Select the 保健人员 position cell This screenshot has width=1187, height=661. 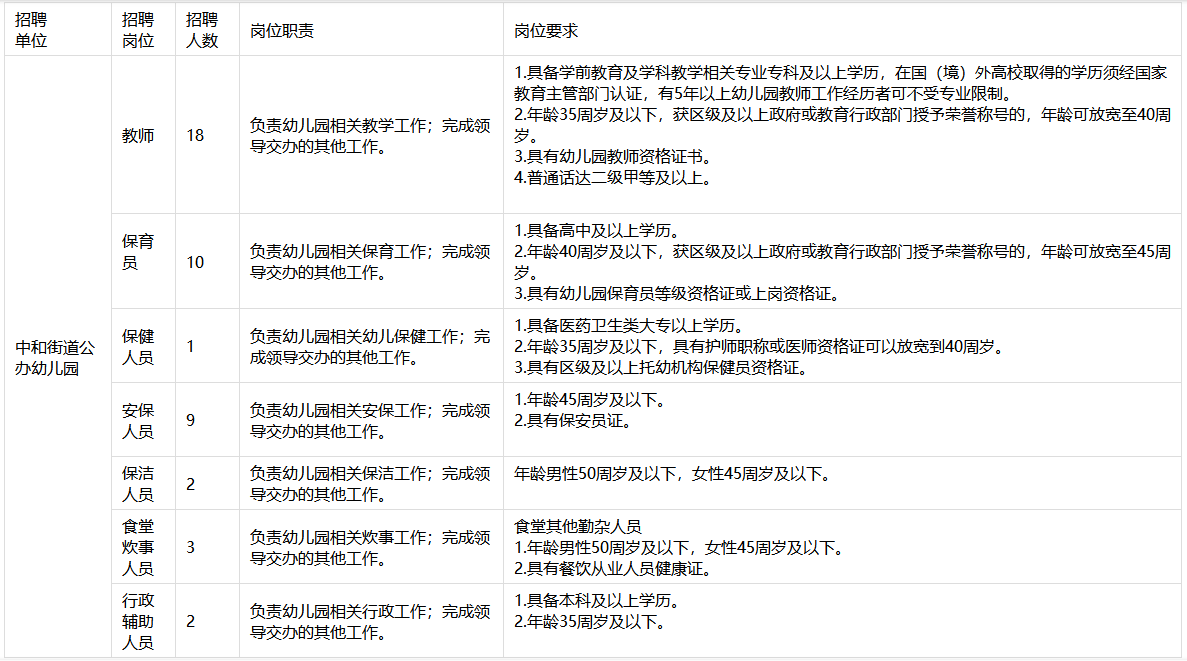tap(138, 346)
